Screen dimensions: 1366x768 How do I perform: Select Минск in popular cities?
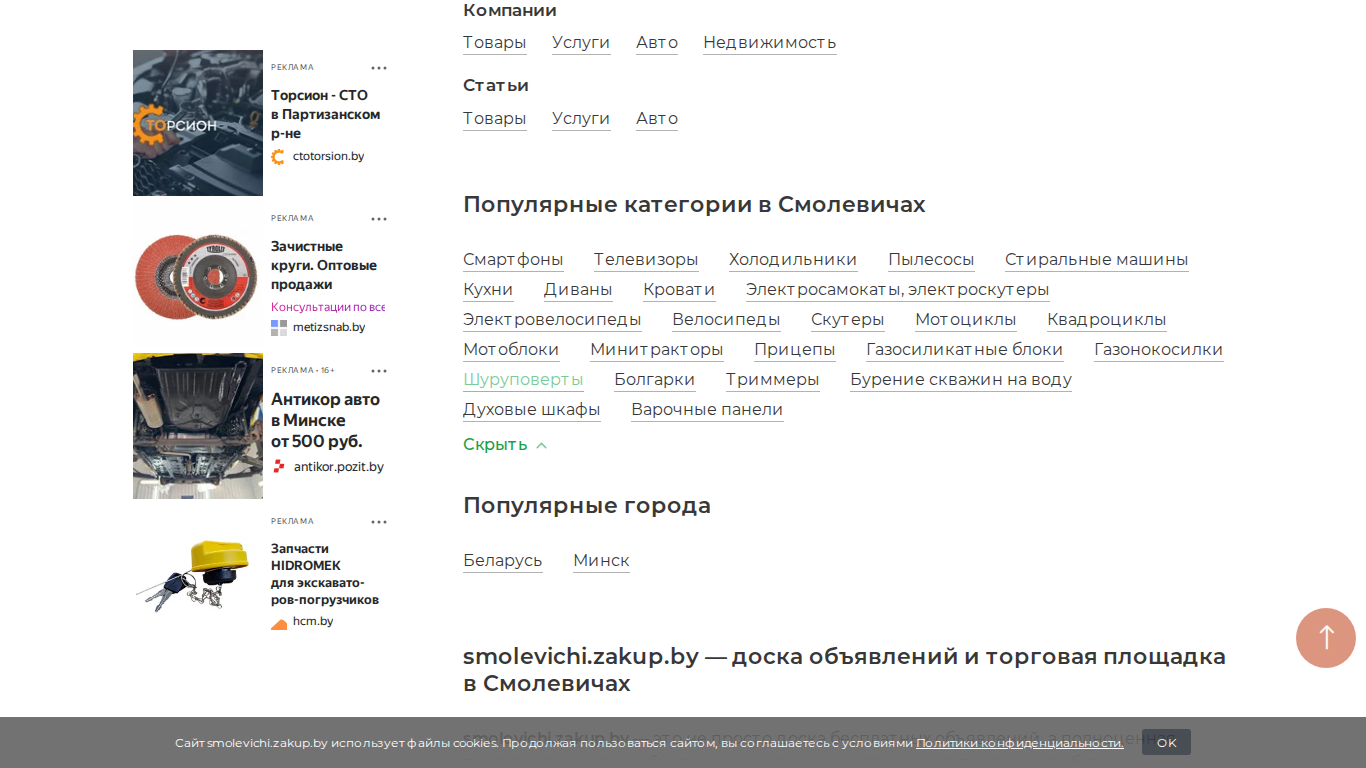click(601, 561)
